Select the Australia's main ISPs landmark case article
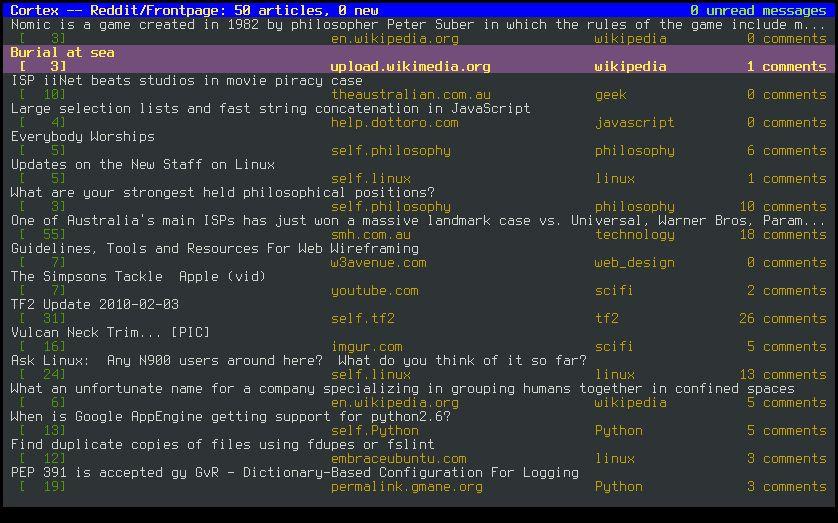 point(418,220)
